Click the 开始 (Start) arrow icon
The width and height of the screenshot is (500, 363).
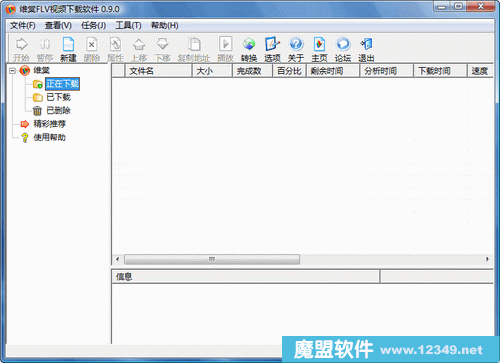tap(21, 49)
